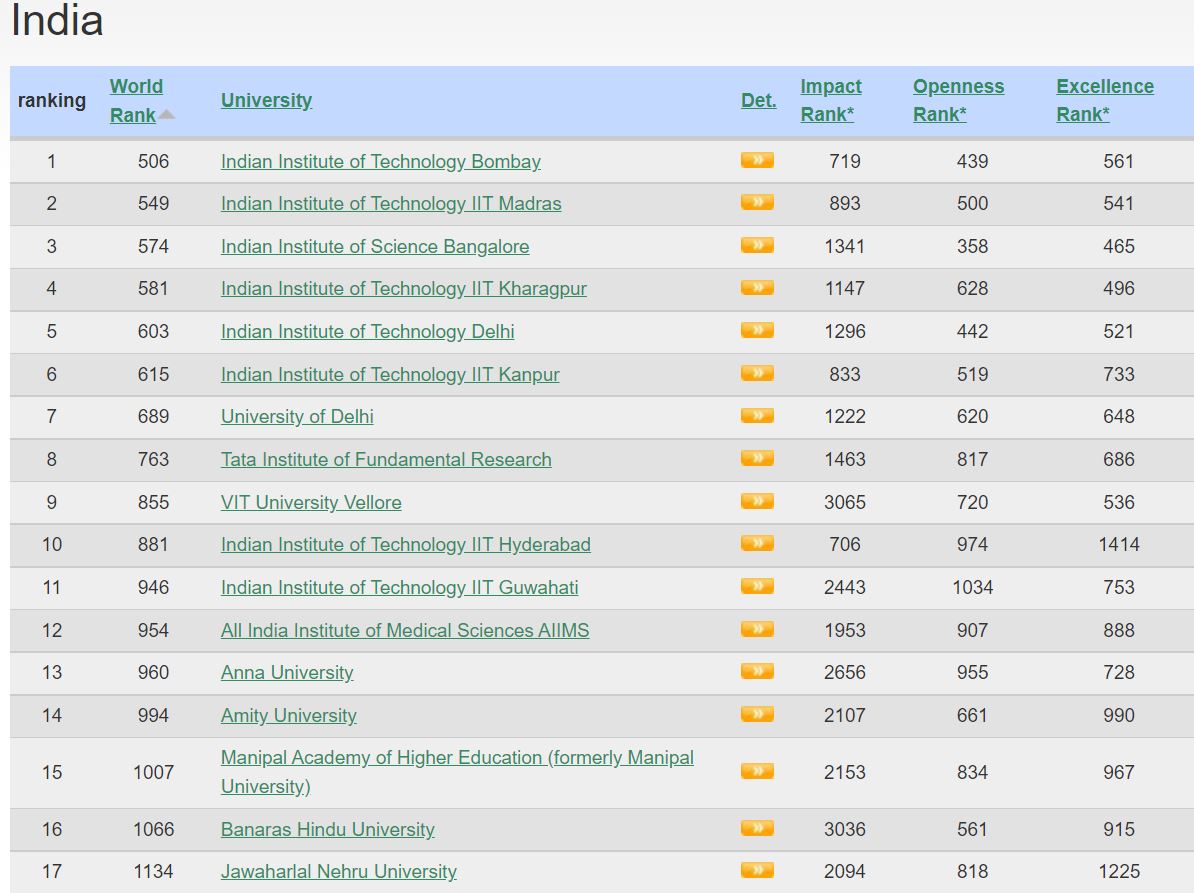Go to Indian Institute of Technology Delhi
This screenshot has width=1194, height=893.
[x=368, y=331]
